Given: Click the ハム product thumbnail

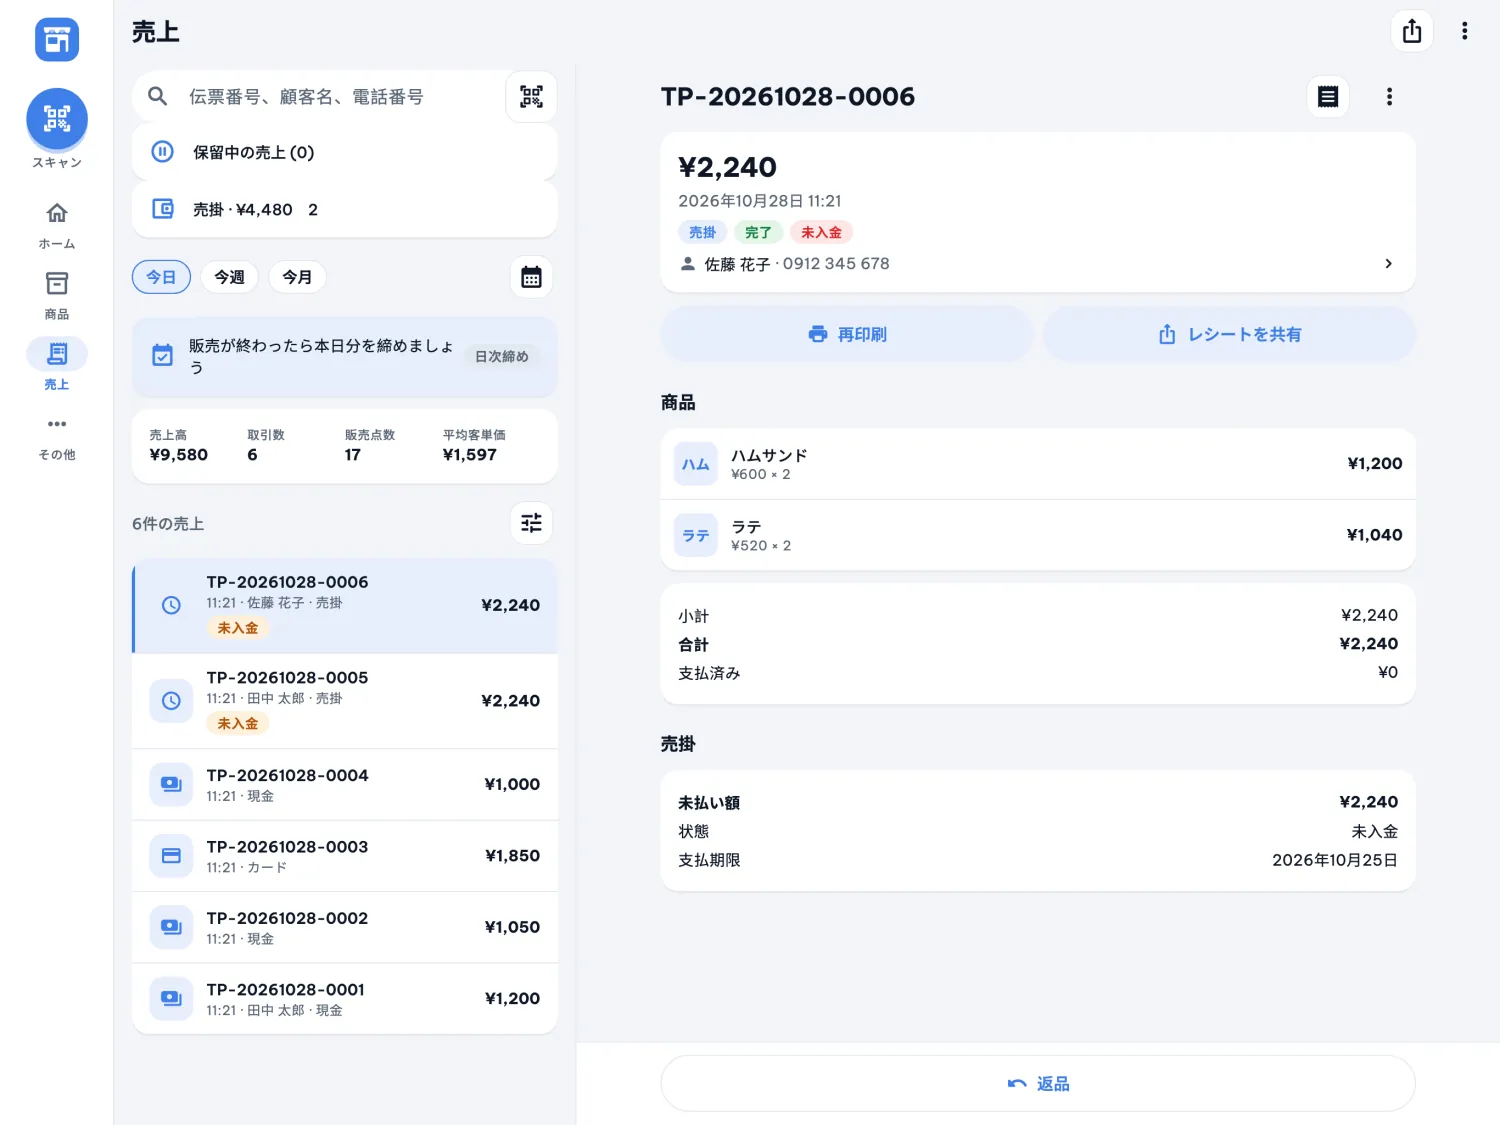Looking at the screenshot, I should (x=696, y=464).
